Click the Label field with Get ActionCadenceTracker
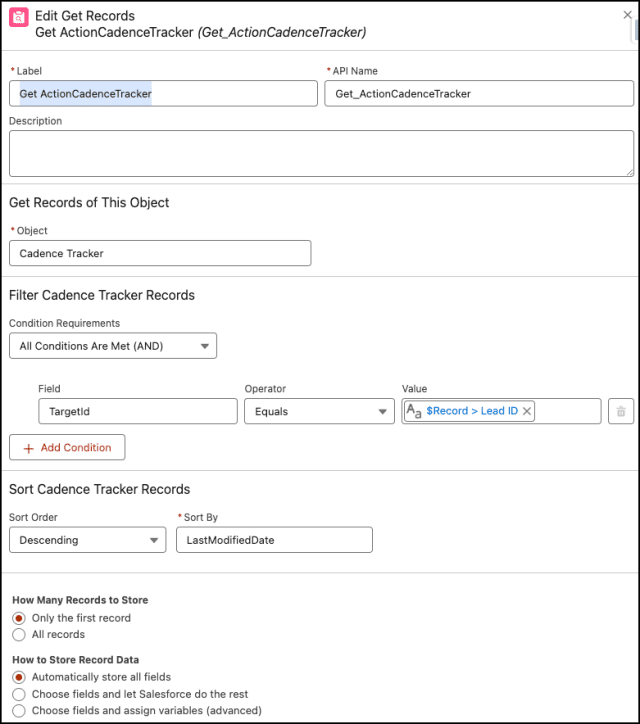Viewport: 640px width, 724px height. (x=163, y=93)
